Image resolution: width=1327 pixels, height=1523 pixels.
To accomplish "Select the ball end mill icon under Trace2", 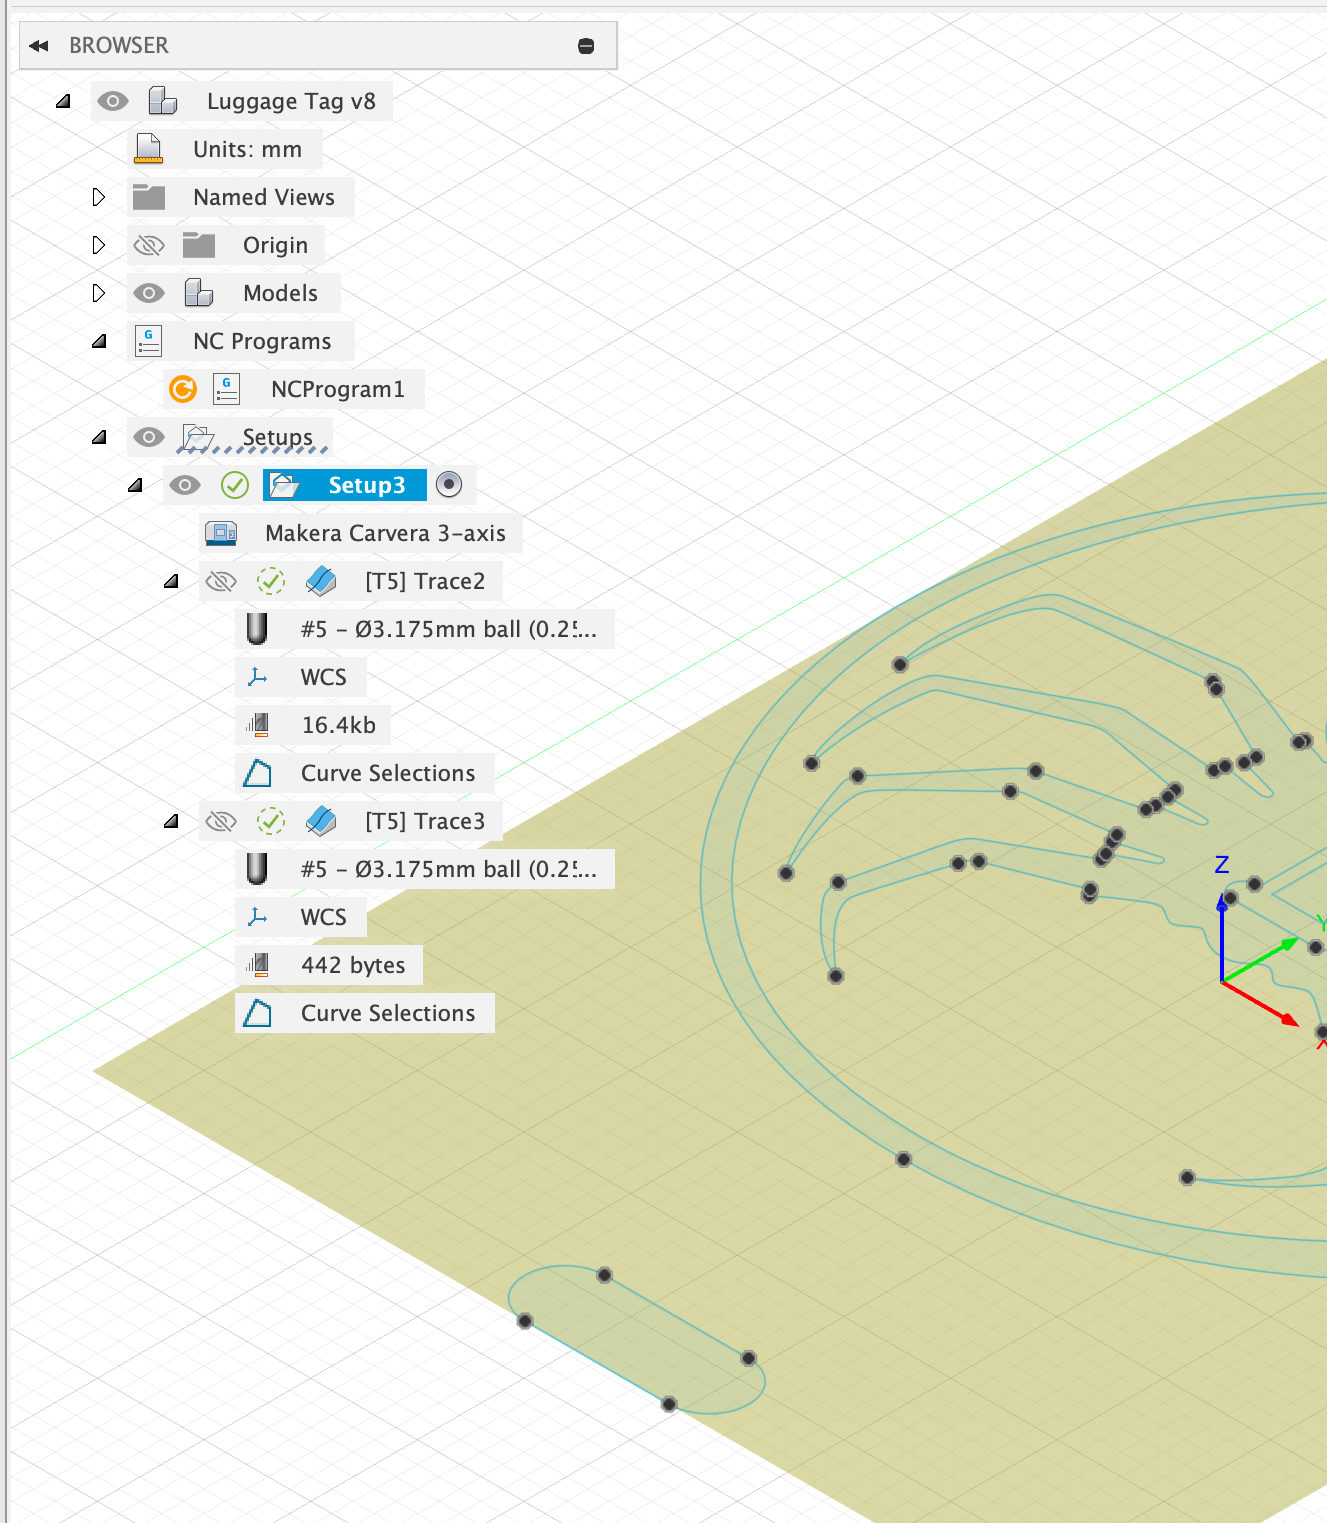I will [x=257, y=629].
